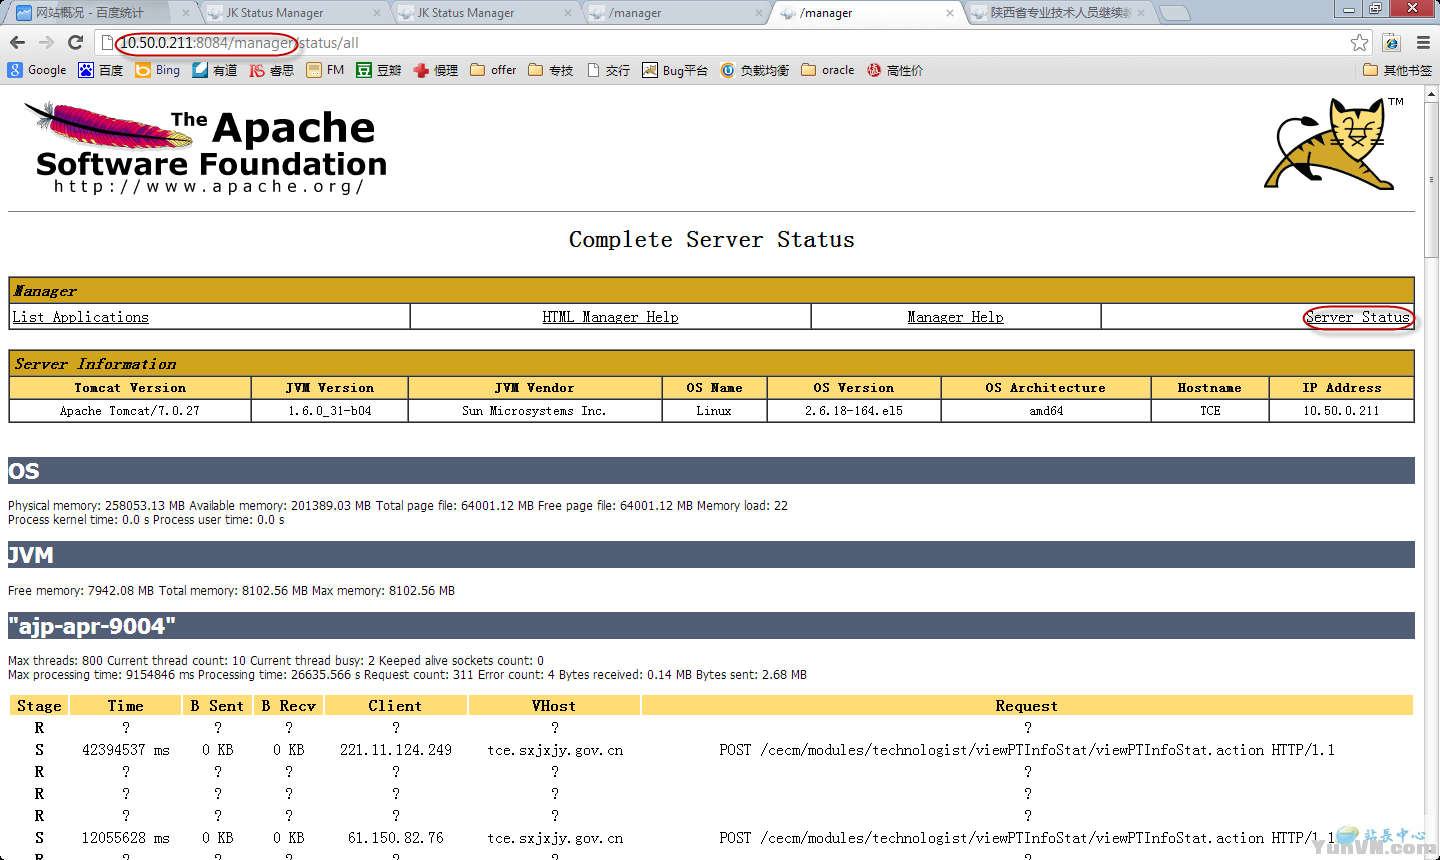Open the HTML Manager Help link
Viewport: 1440px width, 860px height.
coord(610,317)
